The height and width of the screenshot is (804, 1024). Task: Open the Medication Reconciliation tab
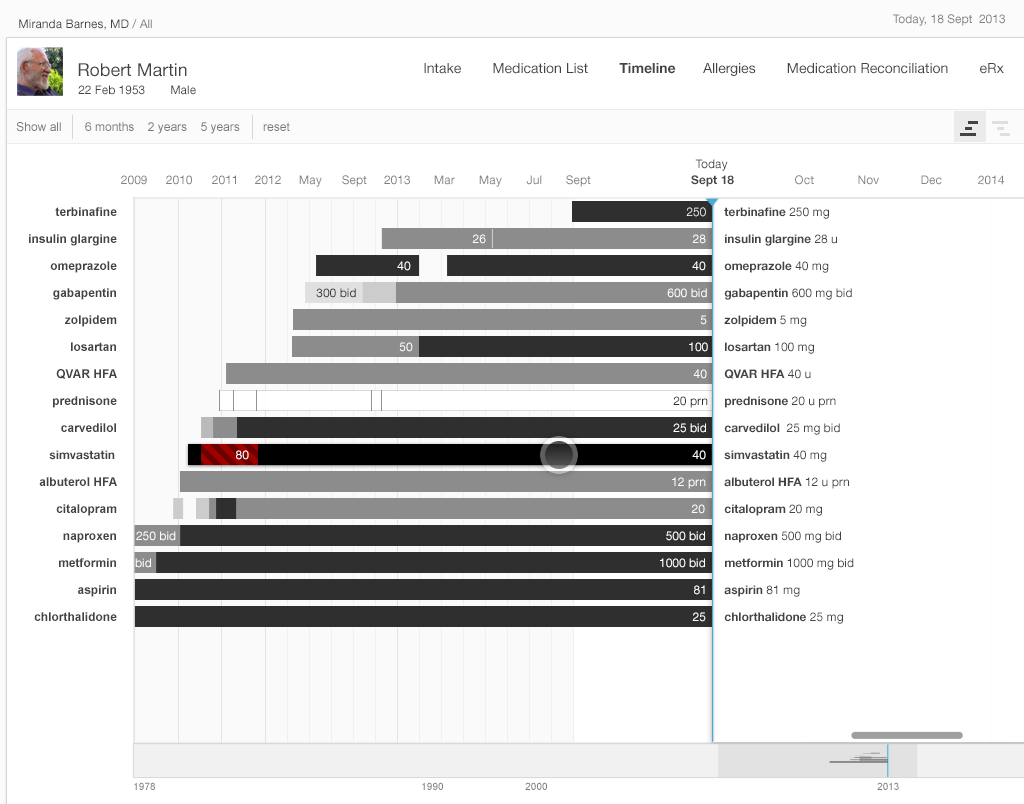click(x=867, y=68)
